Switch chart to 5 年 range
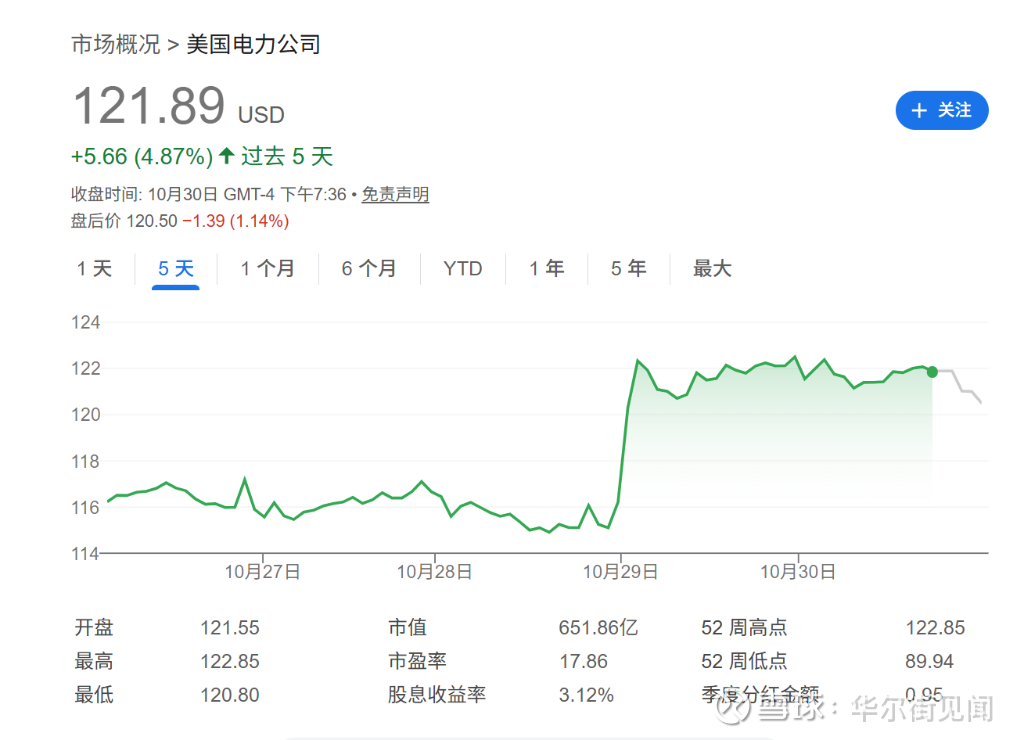Screen dimensions: 1024x740 click(x=628, y=268)
